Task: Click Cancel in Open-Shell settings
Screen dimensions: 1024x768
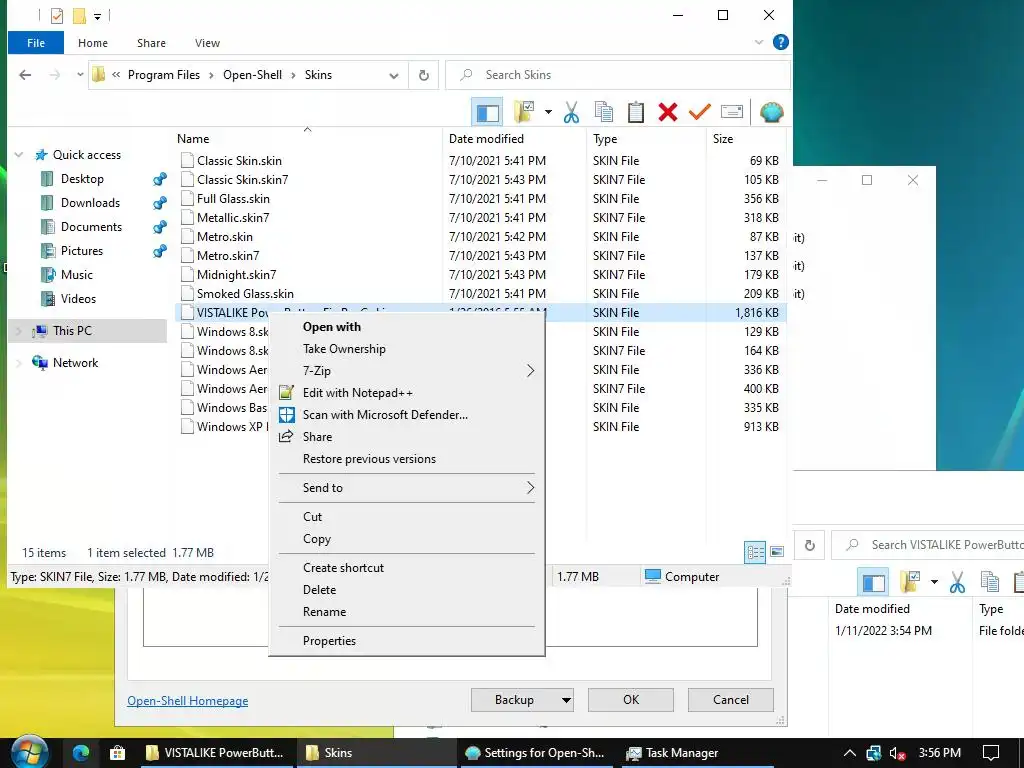Action: point(731,700)
